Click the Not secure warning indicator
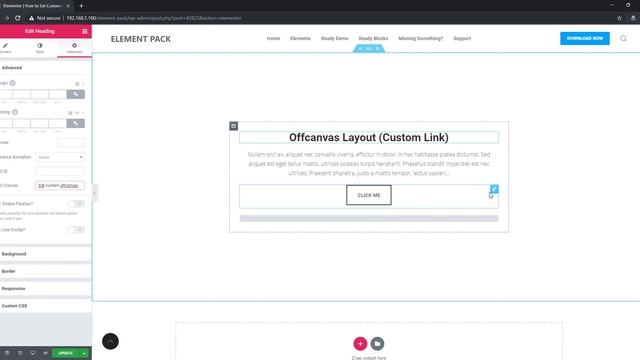The image size is (640, 360). pos(44,18)
